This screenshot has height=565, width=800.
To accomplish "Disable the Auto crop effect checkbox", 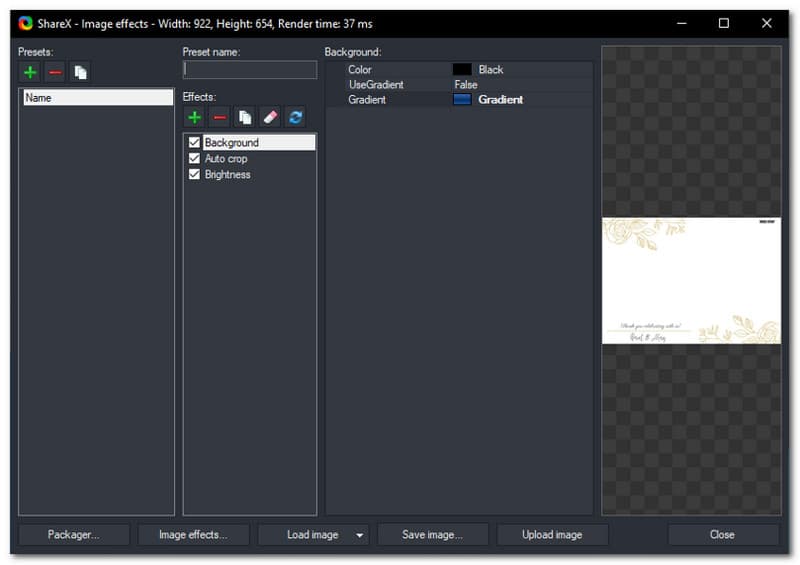I will [x=194, y=159].
